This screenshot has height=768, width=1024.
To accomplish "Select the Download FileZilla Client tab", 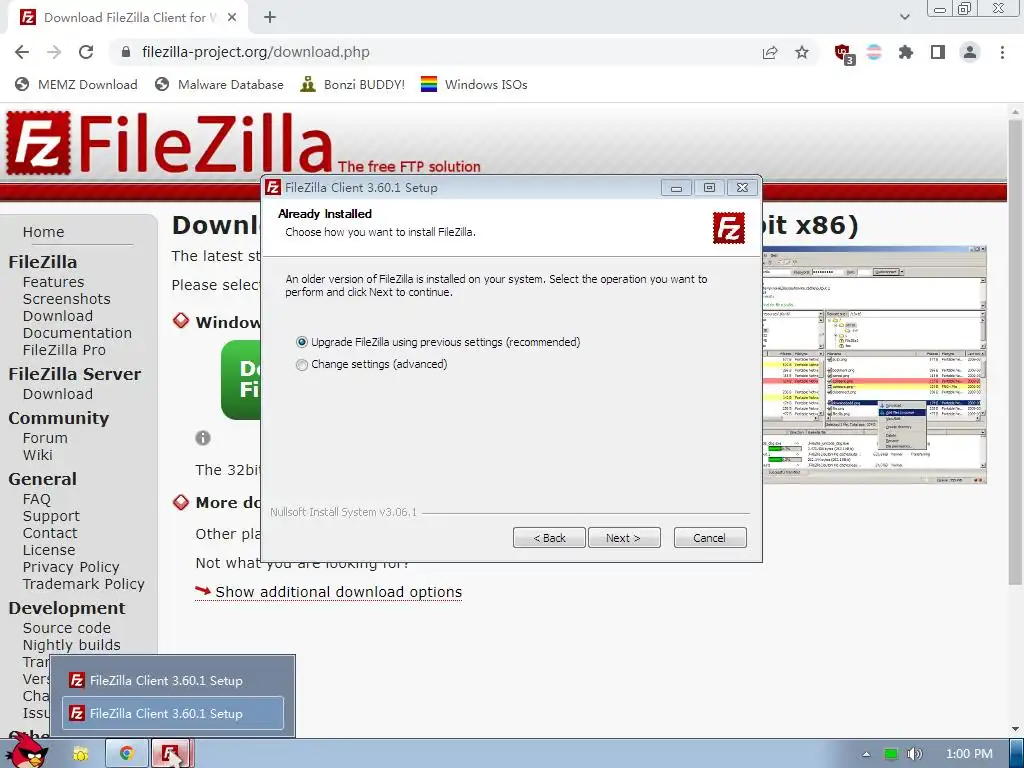I will (128, 18).
